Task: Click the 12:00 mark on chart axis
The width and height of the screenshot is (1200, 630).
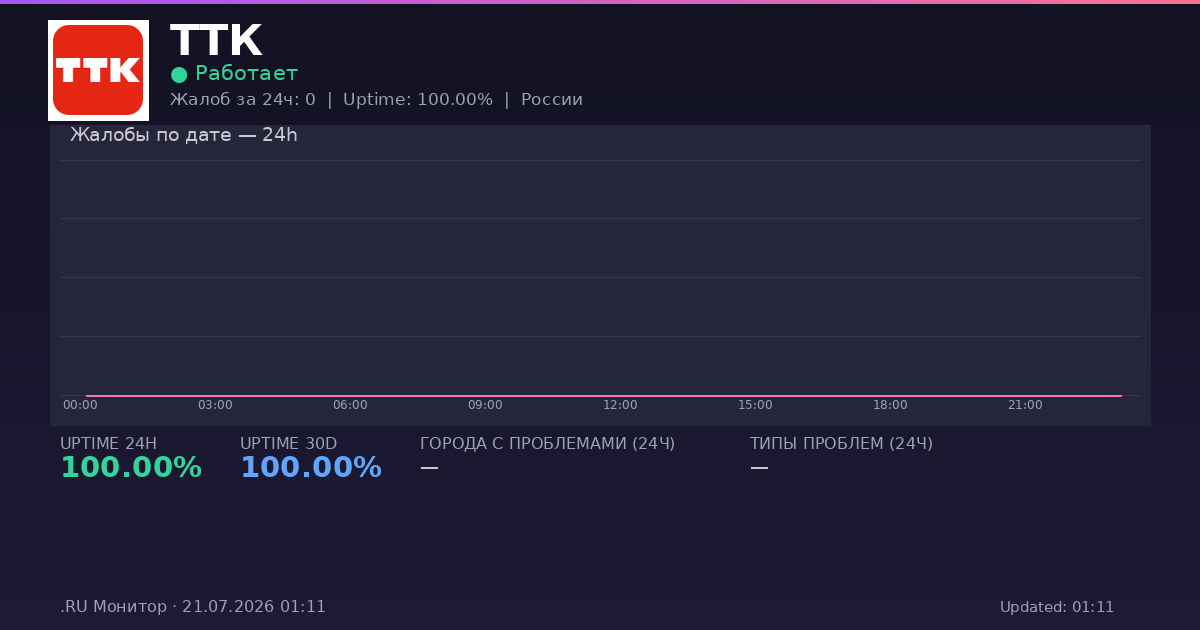Action: click(620, 405)
